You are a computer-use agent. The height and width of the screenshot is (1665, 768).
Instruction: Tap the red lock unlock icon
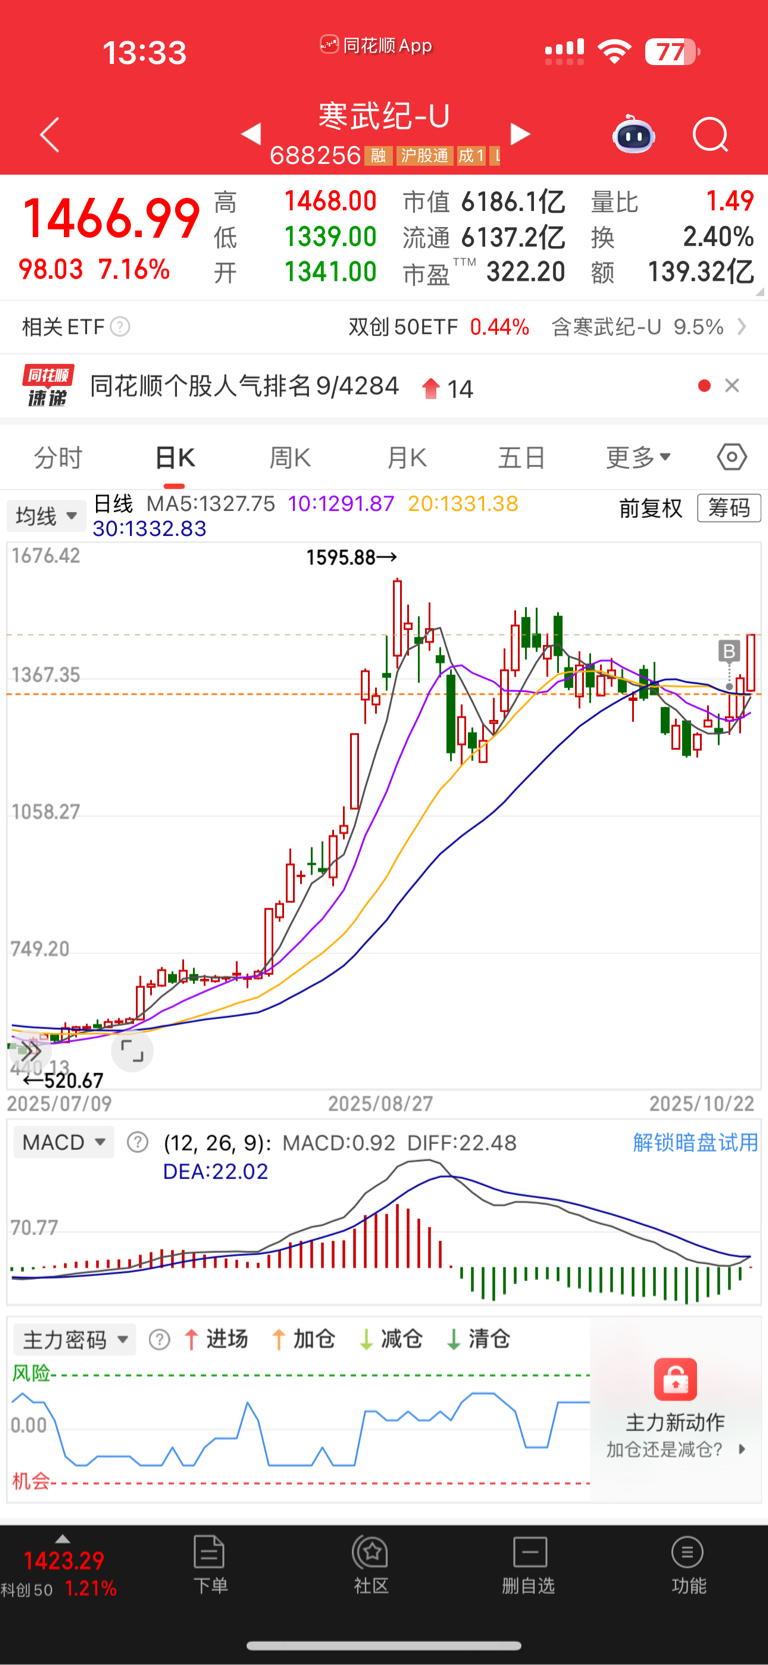click(x=676, y=1379)
